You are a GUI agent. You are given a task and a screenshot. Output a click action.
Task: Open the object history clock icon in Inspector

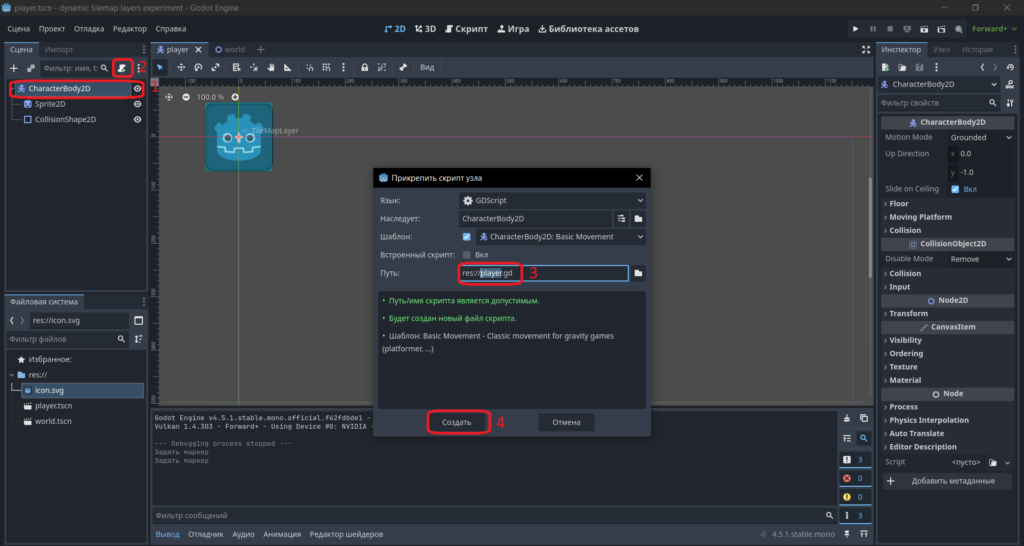click(1010, 67)
